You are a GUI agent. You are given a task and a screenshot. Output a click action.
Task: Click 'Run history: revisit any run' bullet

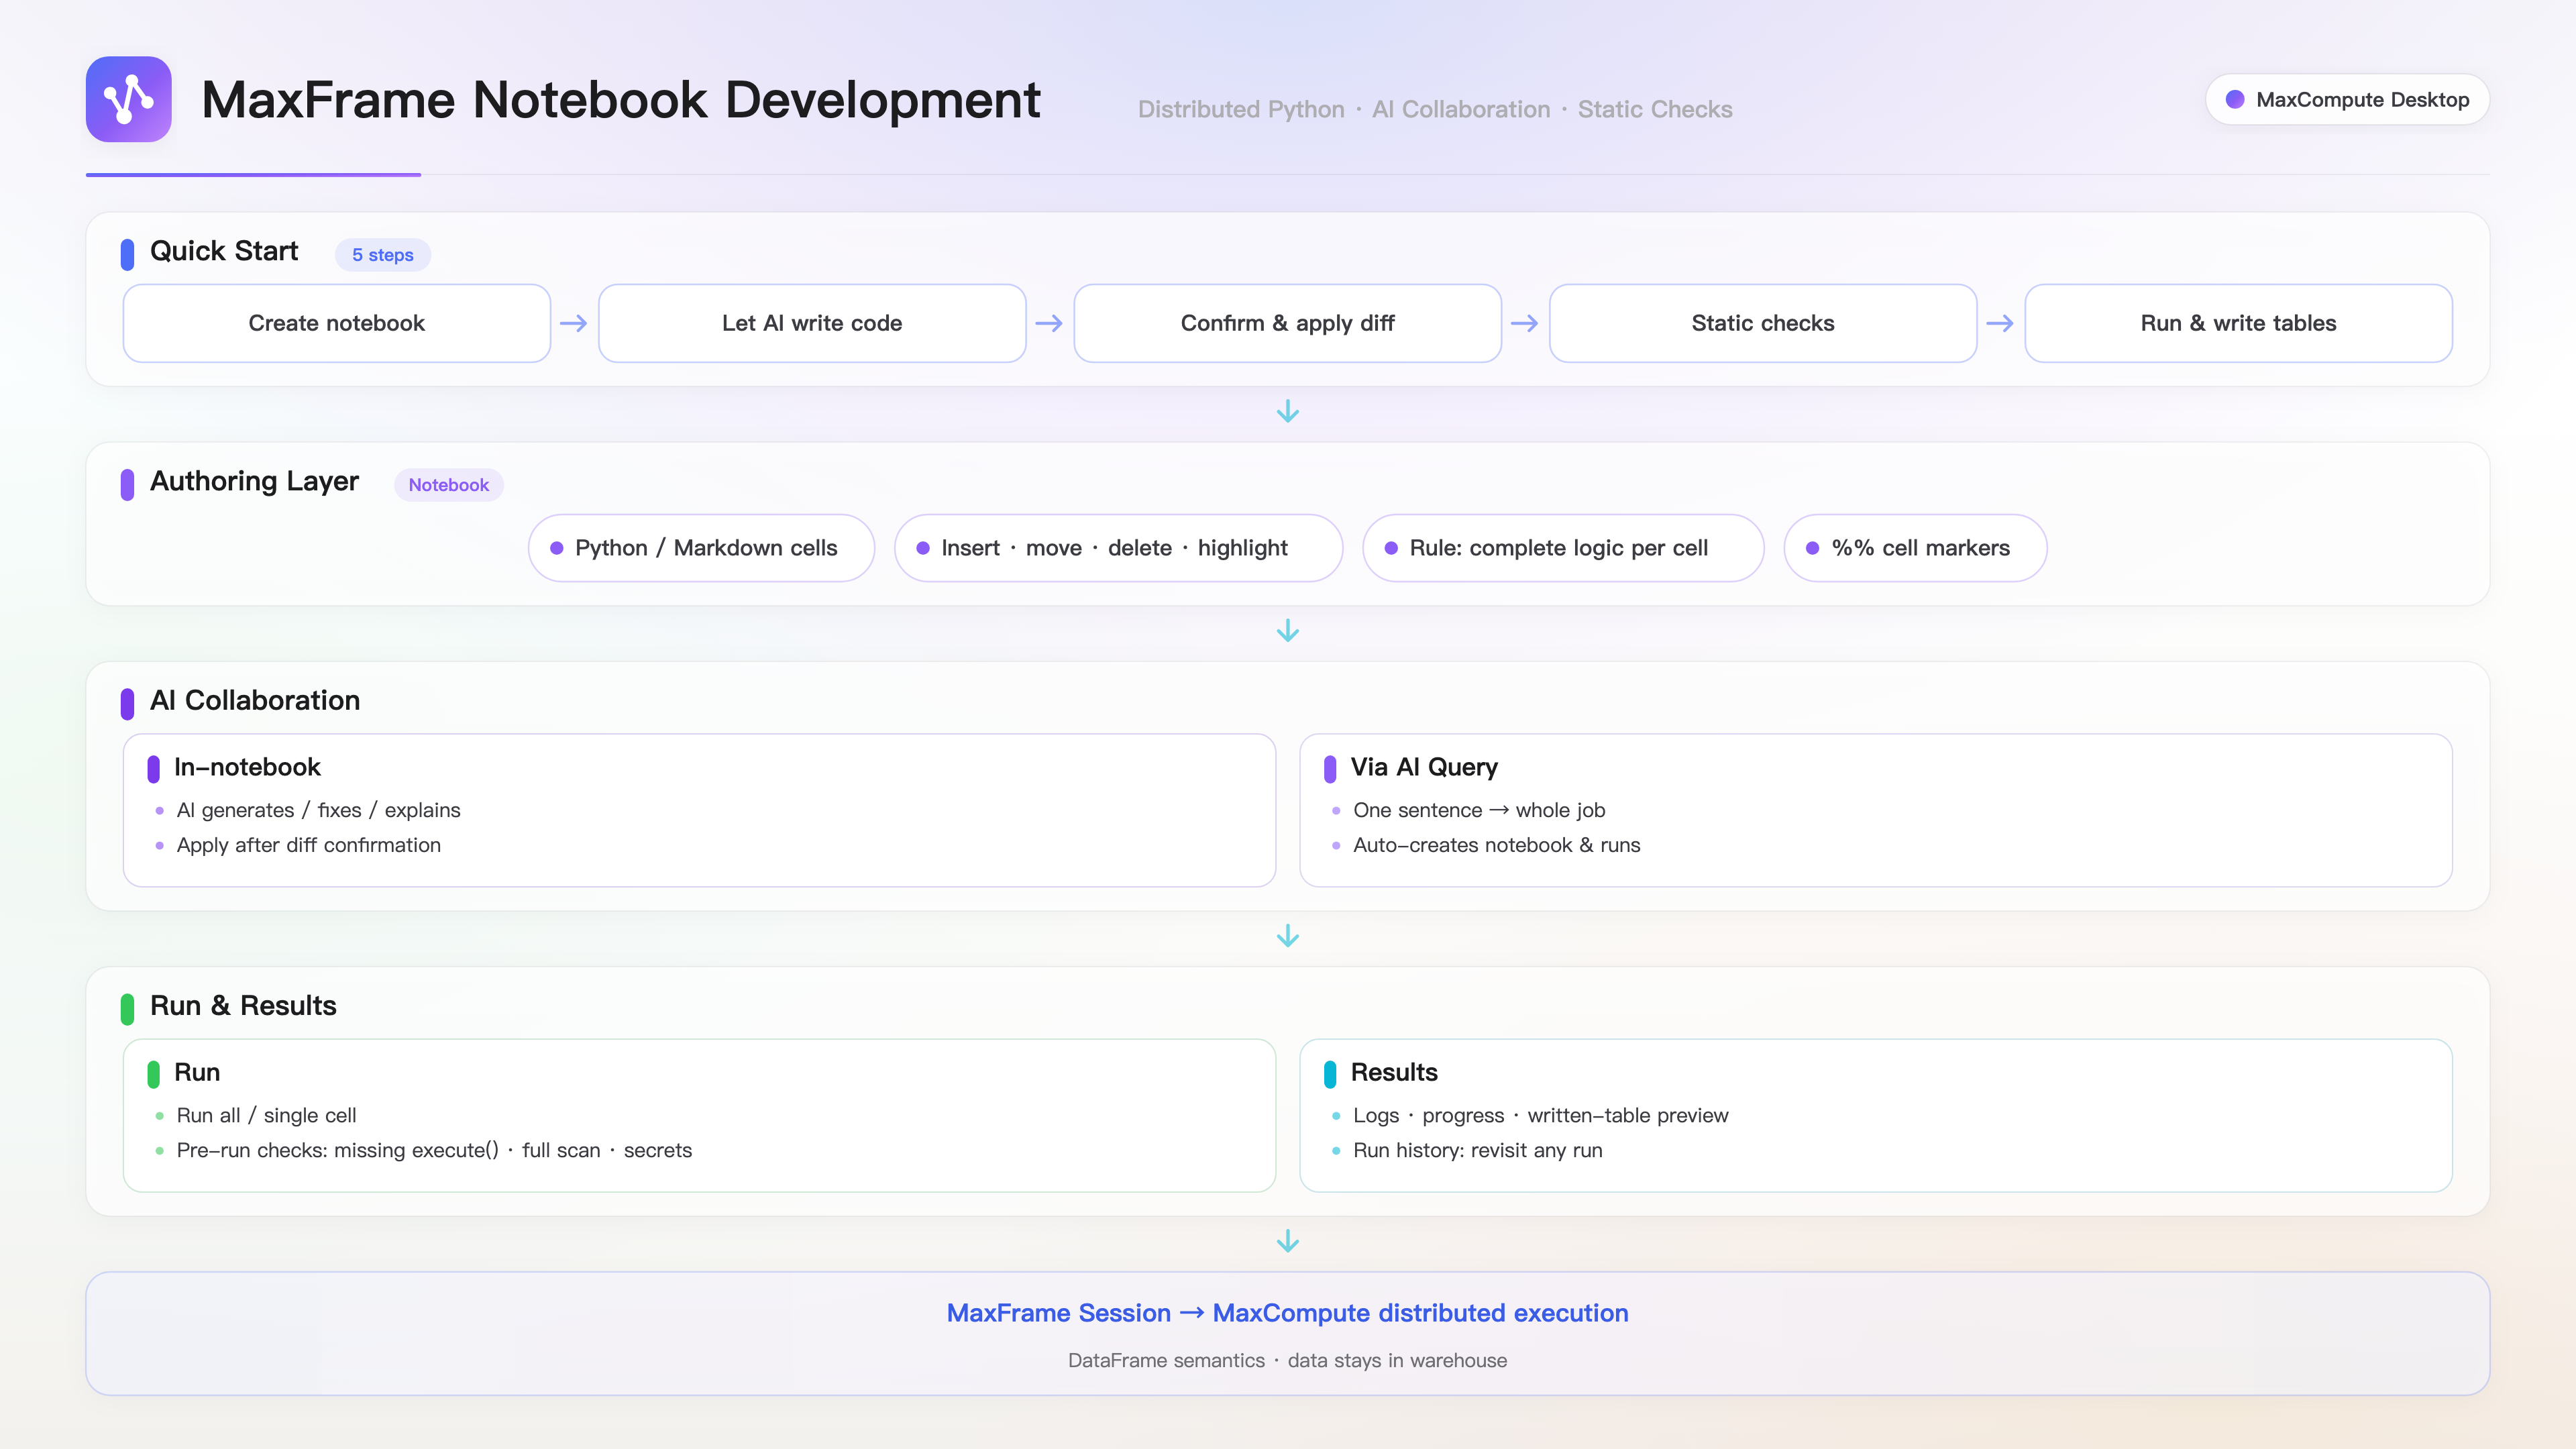pos(1477,1150)
